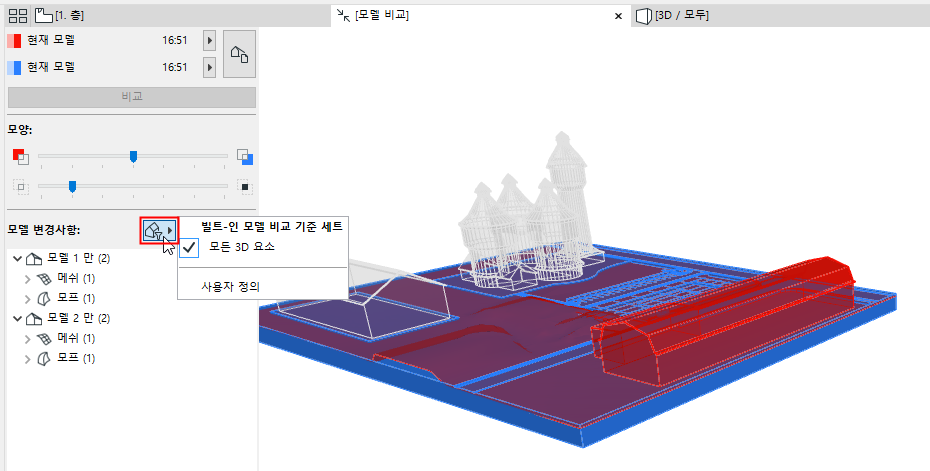Click the dashed transparent square icon
Screen dimensions: 930x471
(21, 187)
